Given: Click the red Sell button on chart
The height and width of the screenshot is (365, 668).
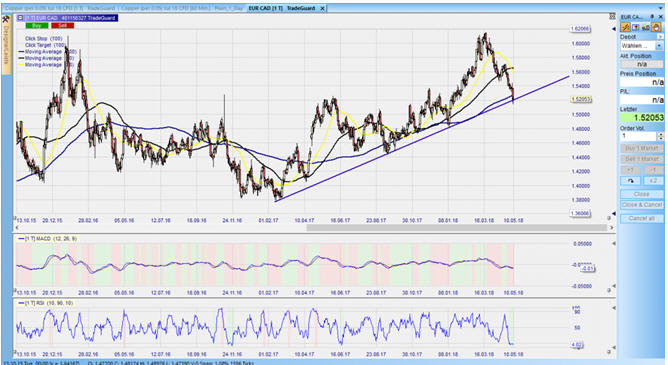Looking at the screenshot, I should 63,26.
